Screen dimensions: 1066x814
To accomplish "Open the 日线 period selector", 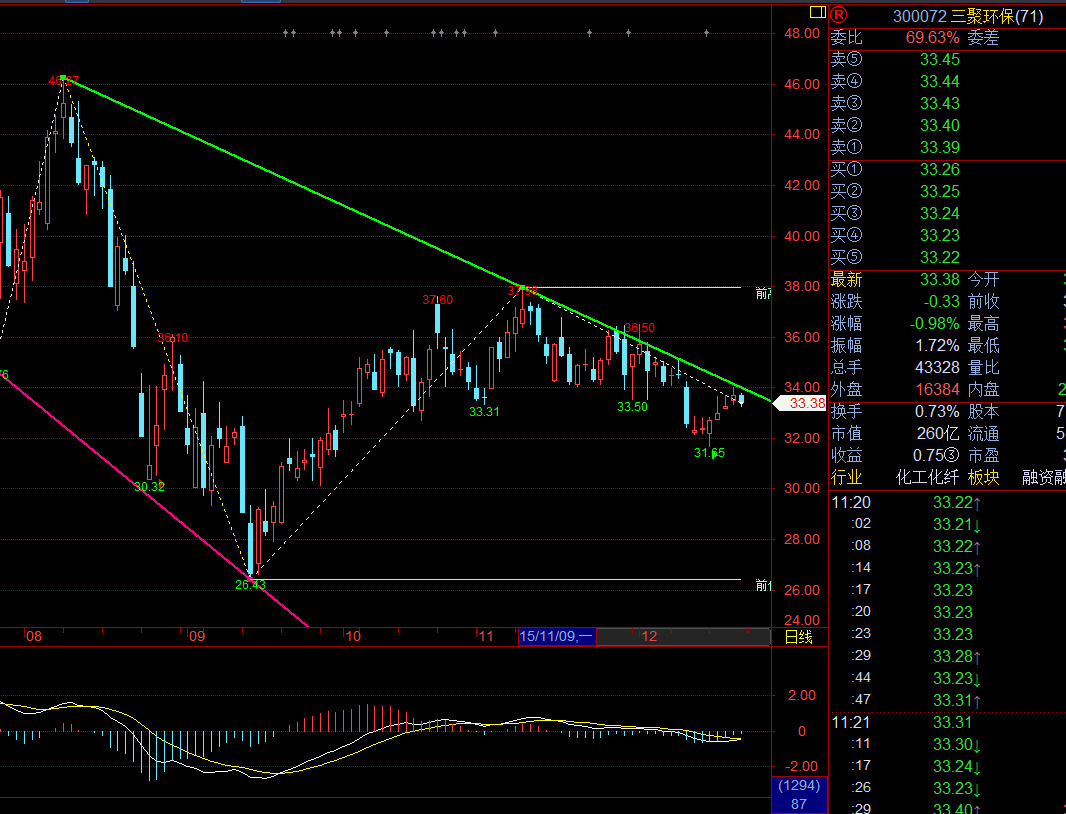I will click(x=798, y=637).
